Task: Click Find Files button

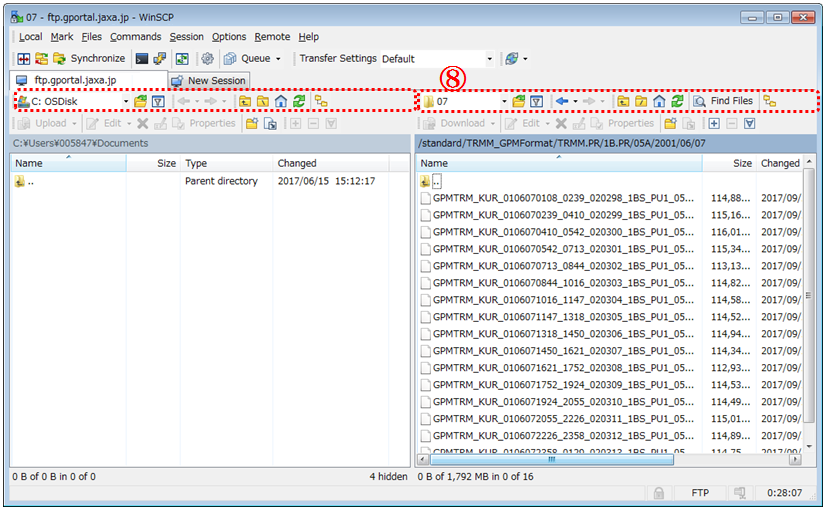Action: [724, 101]
